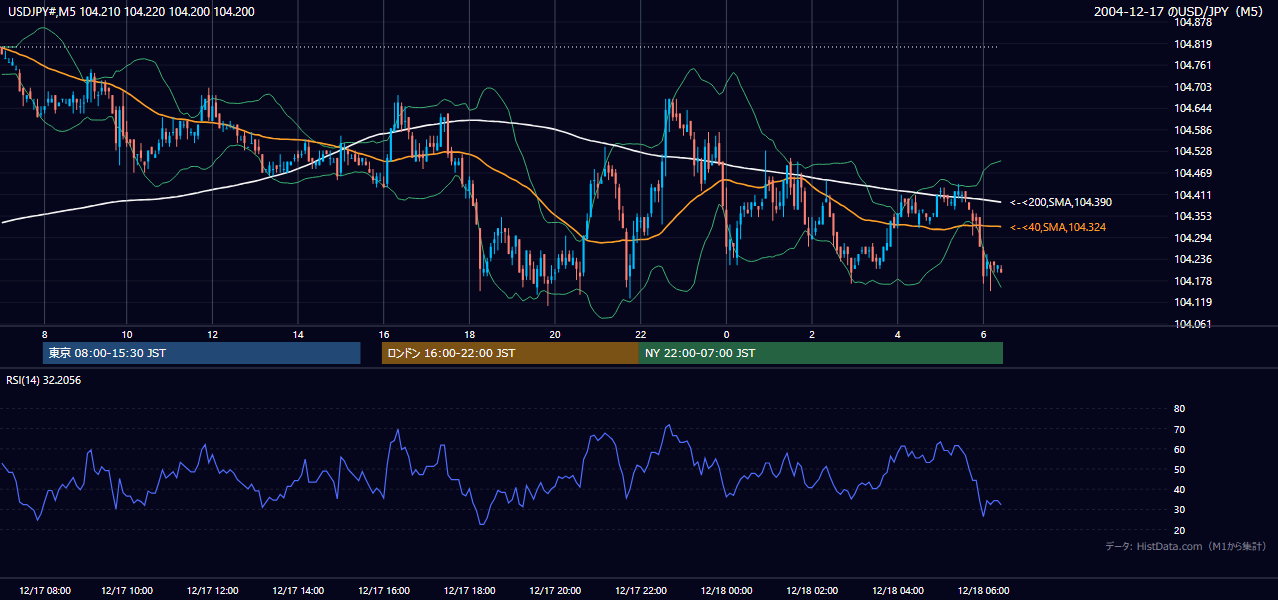
Task: Click the 12/17 14:00 date label
Action: point(297,591)
